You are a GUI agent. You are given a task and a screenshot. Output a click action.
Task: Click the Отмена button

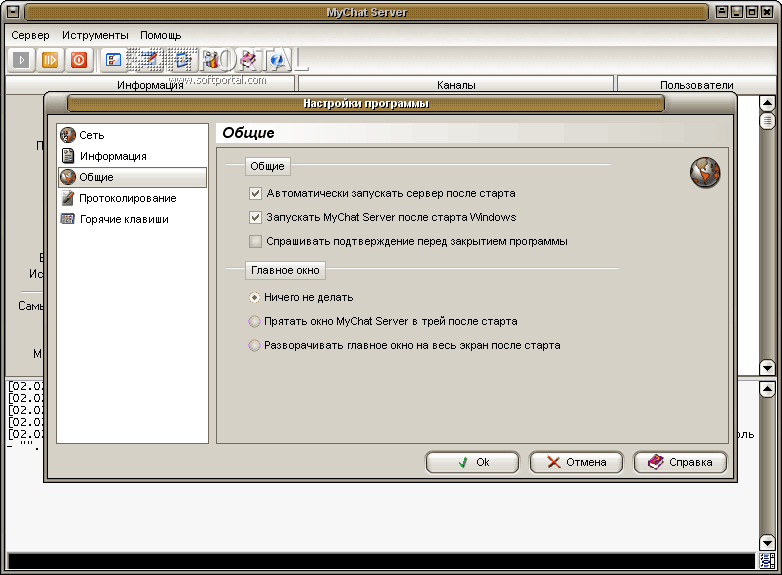click(576, 462)
